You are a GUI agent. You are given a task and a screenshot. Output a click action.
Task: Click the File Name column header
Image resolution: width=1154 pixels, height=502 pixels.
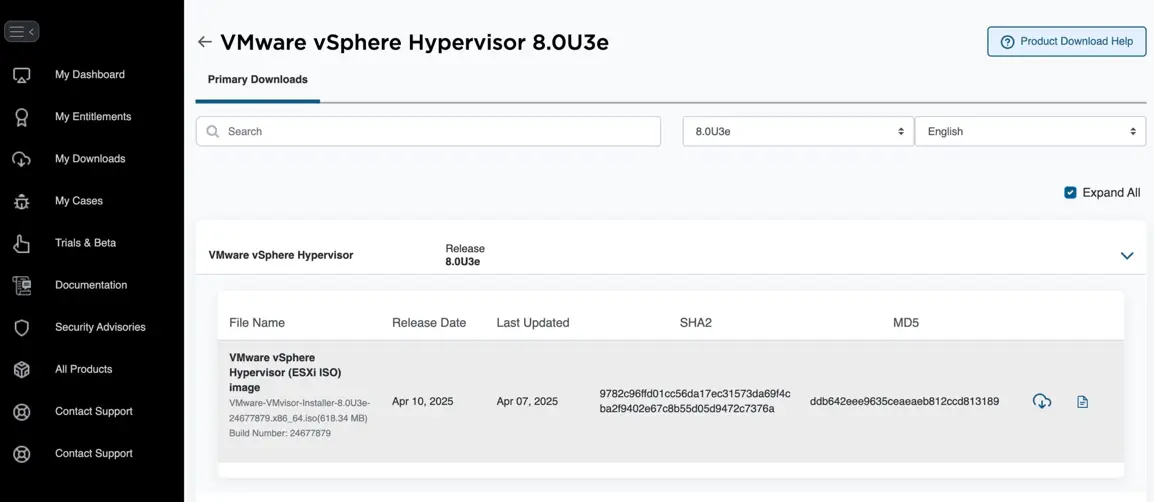[257, 322]
